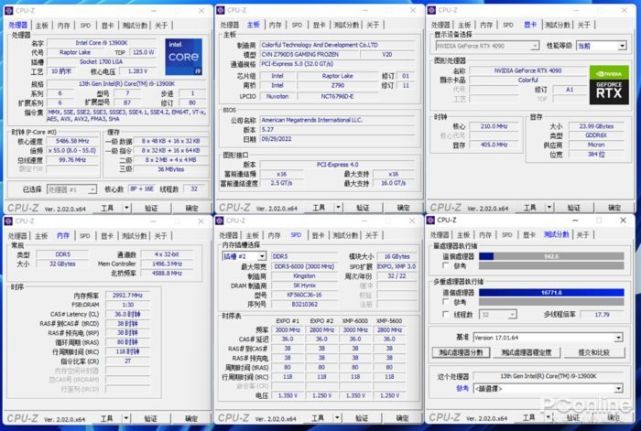Click 测试处理器稳定度 (stress CPU) button
641x431 pixels.
pos(526,352)
